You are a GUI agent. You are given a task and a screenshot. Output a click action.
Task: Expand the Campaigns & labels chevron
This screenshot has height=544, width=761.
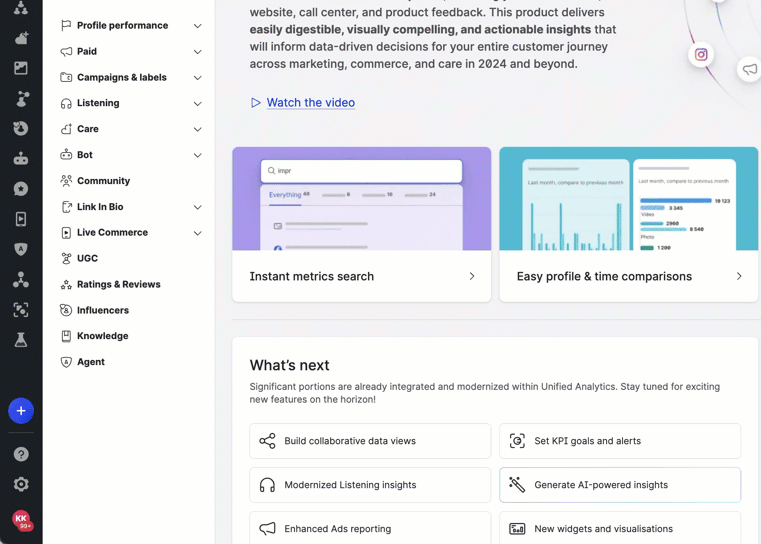[x=197, y=78]
